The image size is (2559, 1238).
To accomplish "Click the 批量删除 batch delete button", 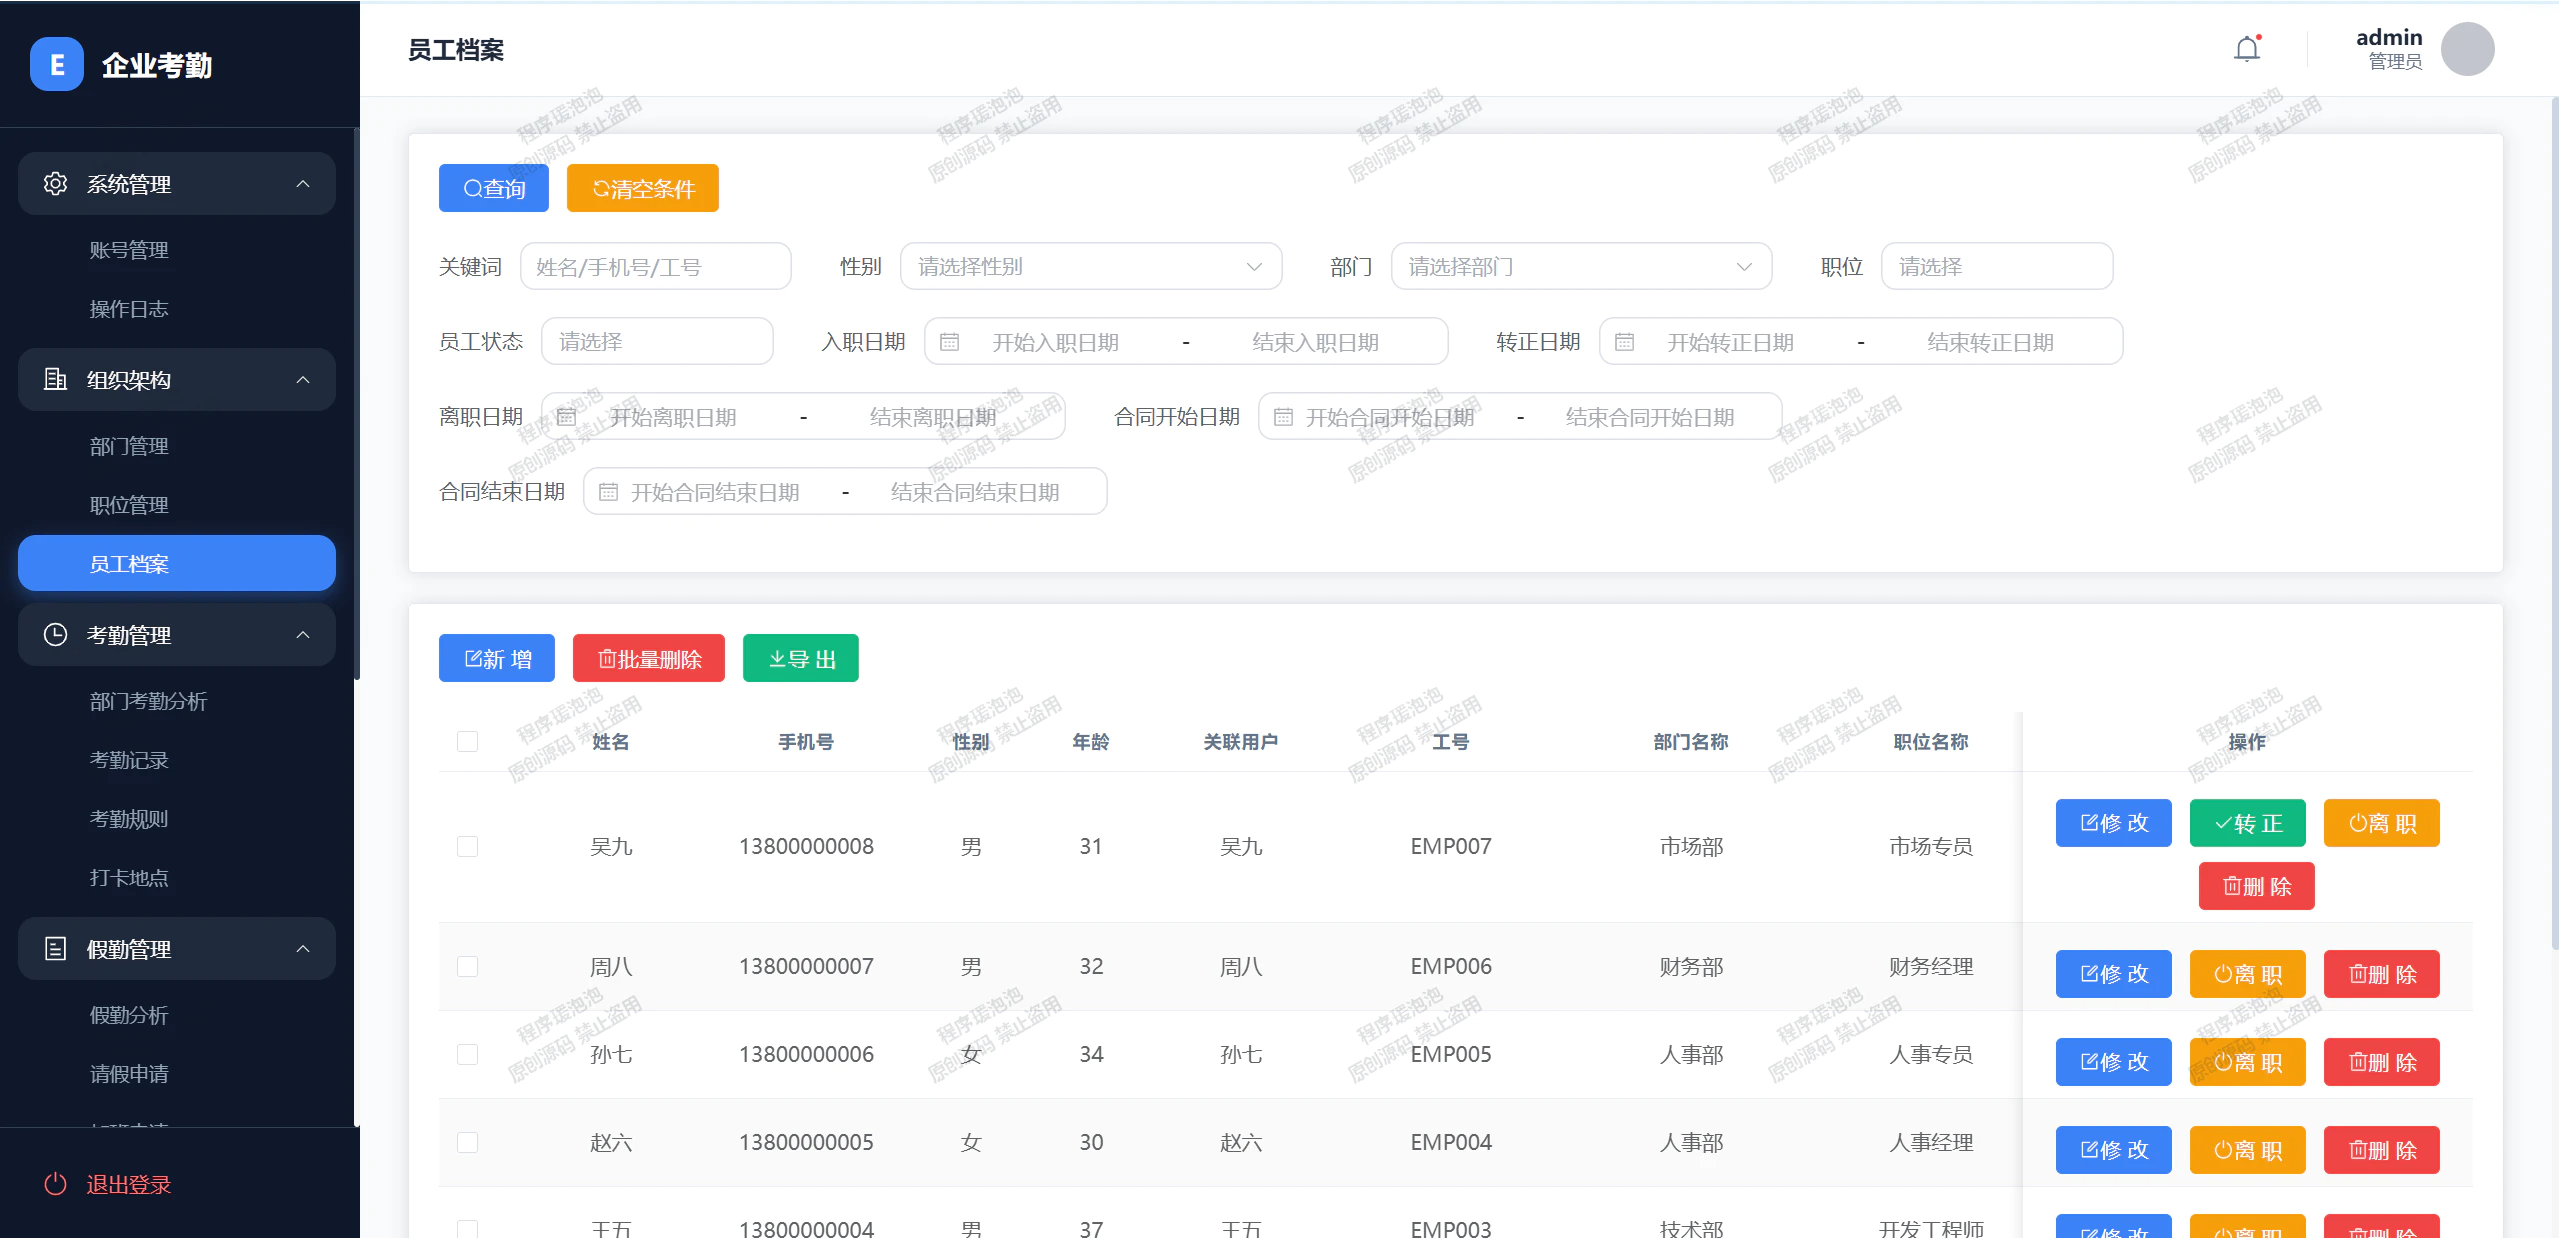I will click(649, 658).
